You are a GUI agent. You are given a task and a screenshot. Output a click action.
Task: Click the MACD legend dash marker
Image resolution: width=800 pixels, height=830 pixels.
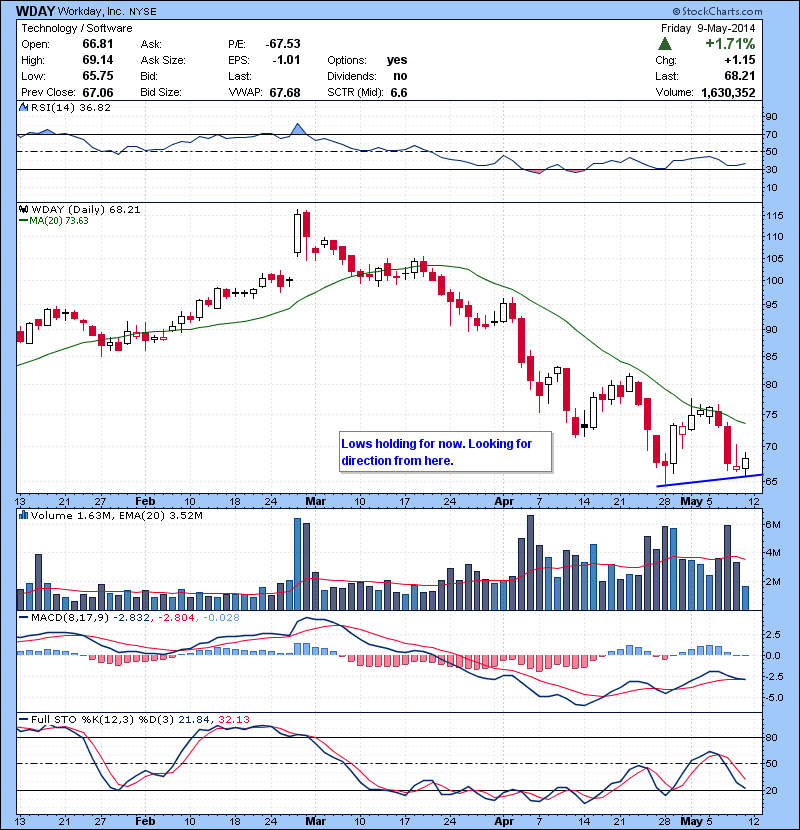(x=23, y=617)
